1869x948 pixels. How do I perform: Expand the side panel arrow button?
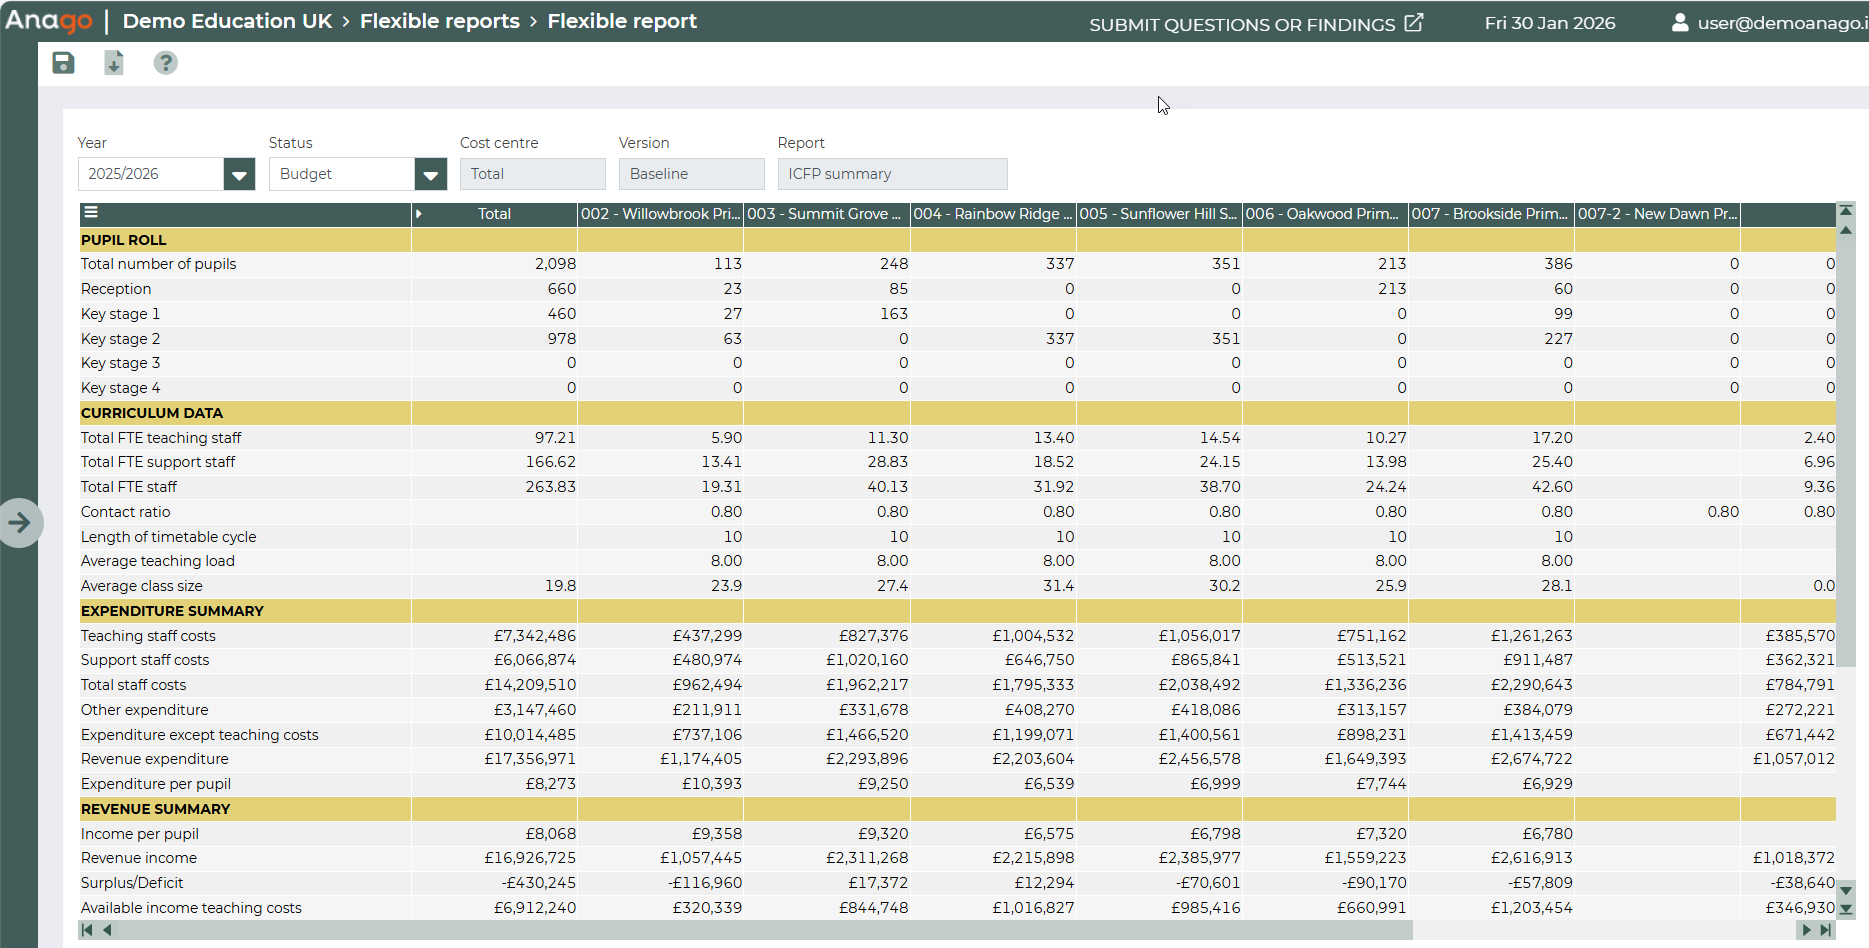20,522
